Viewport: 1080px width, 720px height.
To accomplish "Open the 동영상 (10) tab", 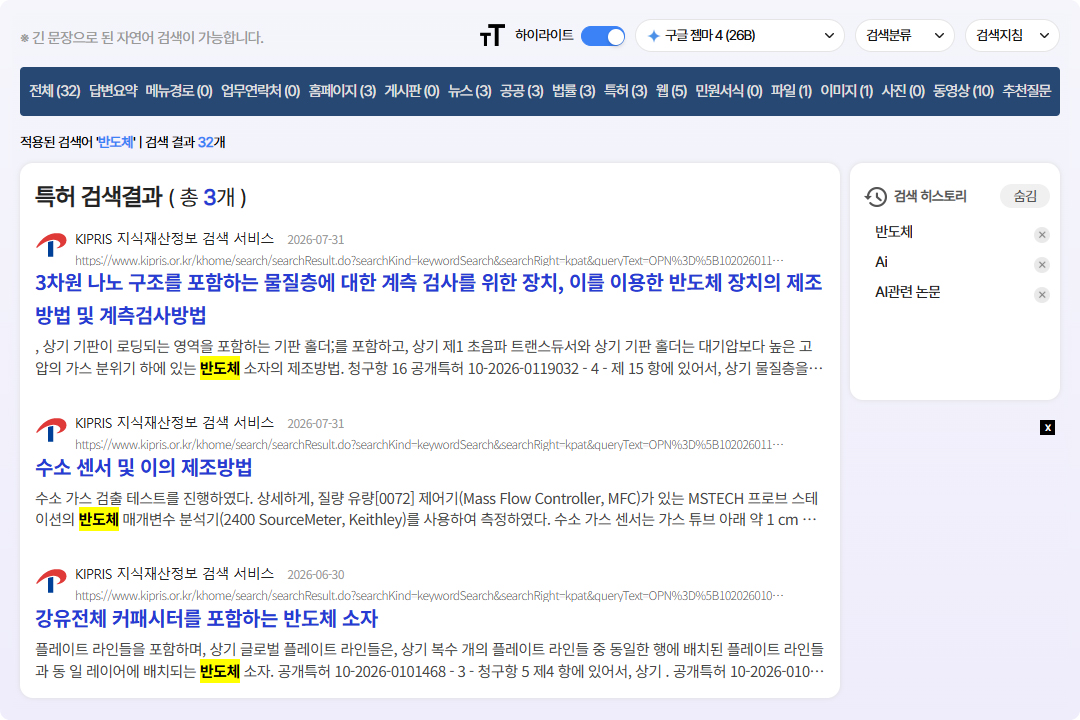I will (964, 91).
